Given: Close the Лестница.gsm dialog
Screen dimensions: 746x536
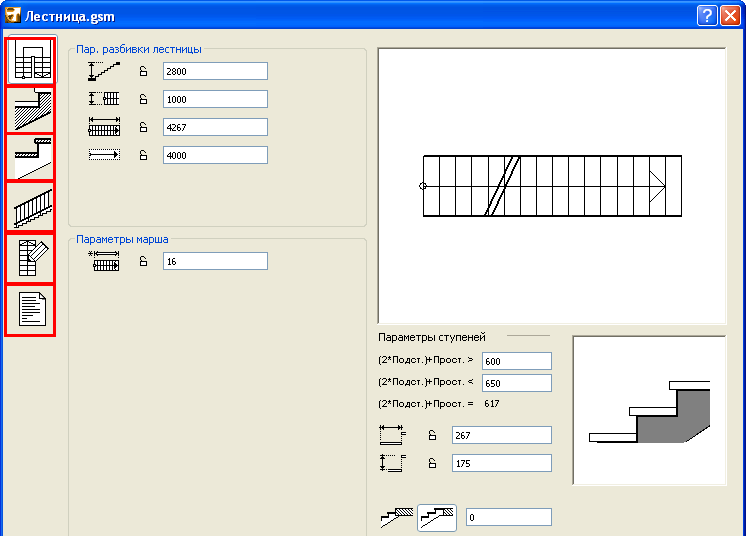Looking at the screenshot, I should tap(730, 16).
